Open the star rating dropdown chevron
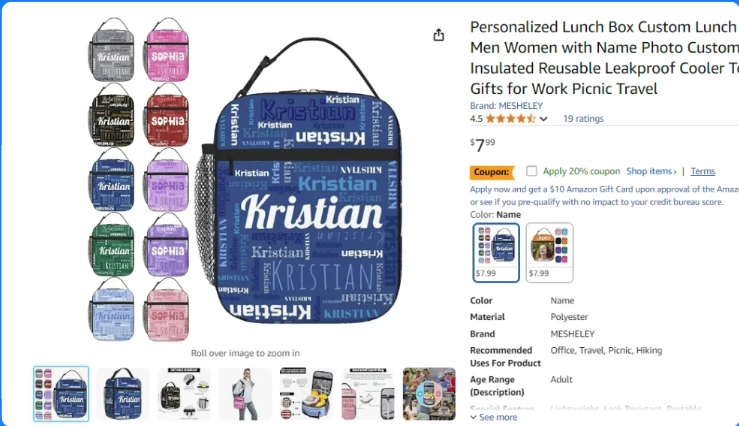Viewport: 739px width, 426px height. [x=543, y=119]
